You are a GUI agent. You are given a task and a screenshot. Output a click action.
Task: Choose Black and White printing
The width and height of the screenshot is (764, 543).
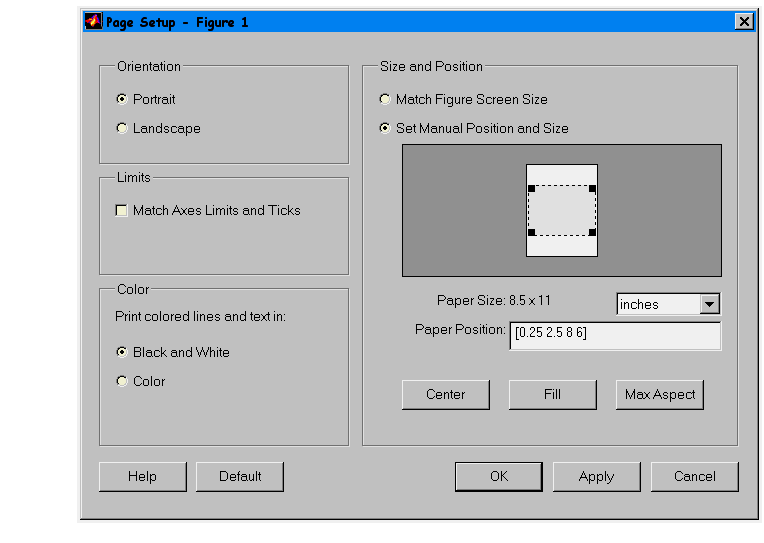(x=122, y=352)
